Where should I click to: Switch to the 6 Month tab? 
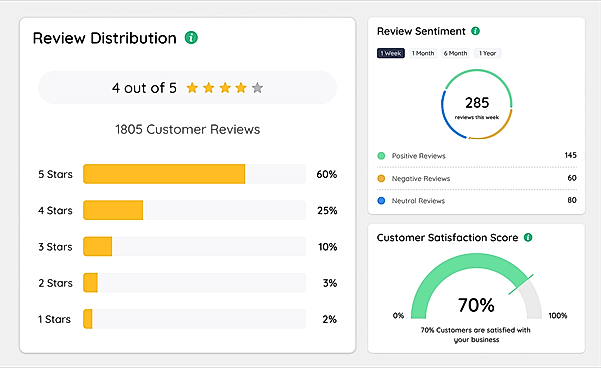pyautogui.click(x=455, y=53)
